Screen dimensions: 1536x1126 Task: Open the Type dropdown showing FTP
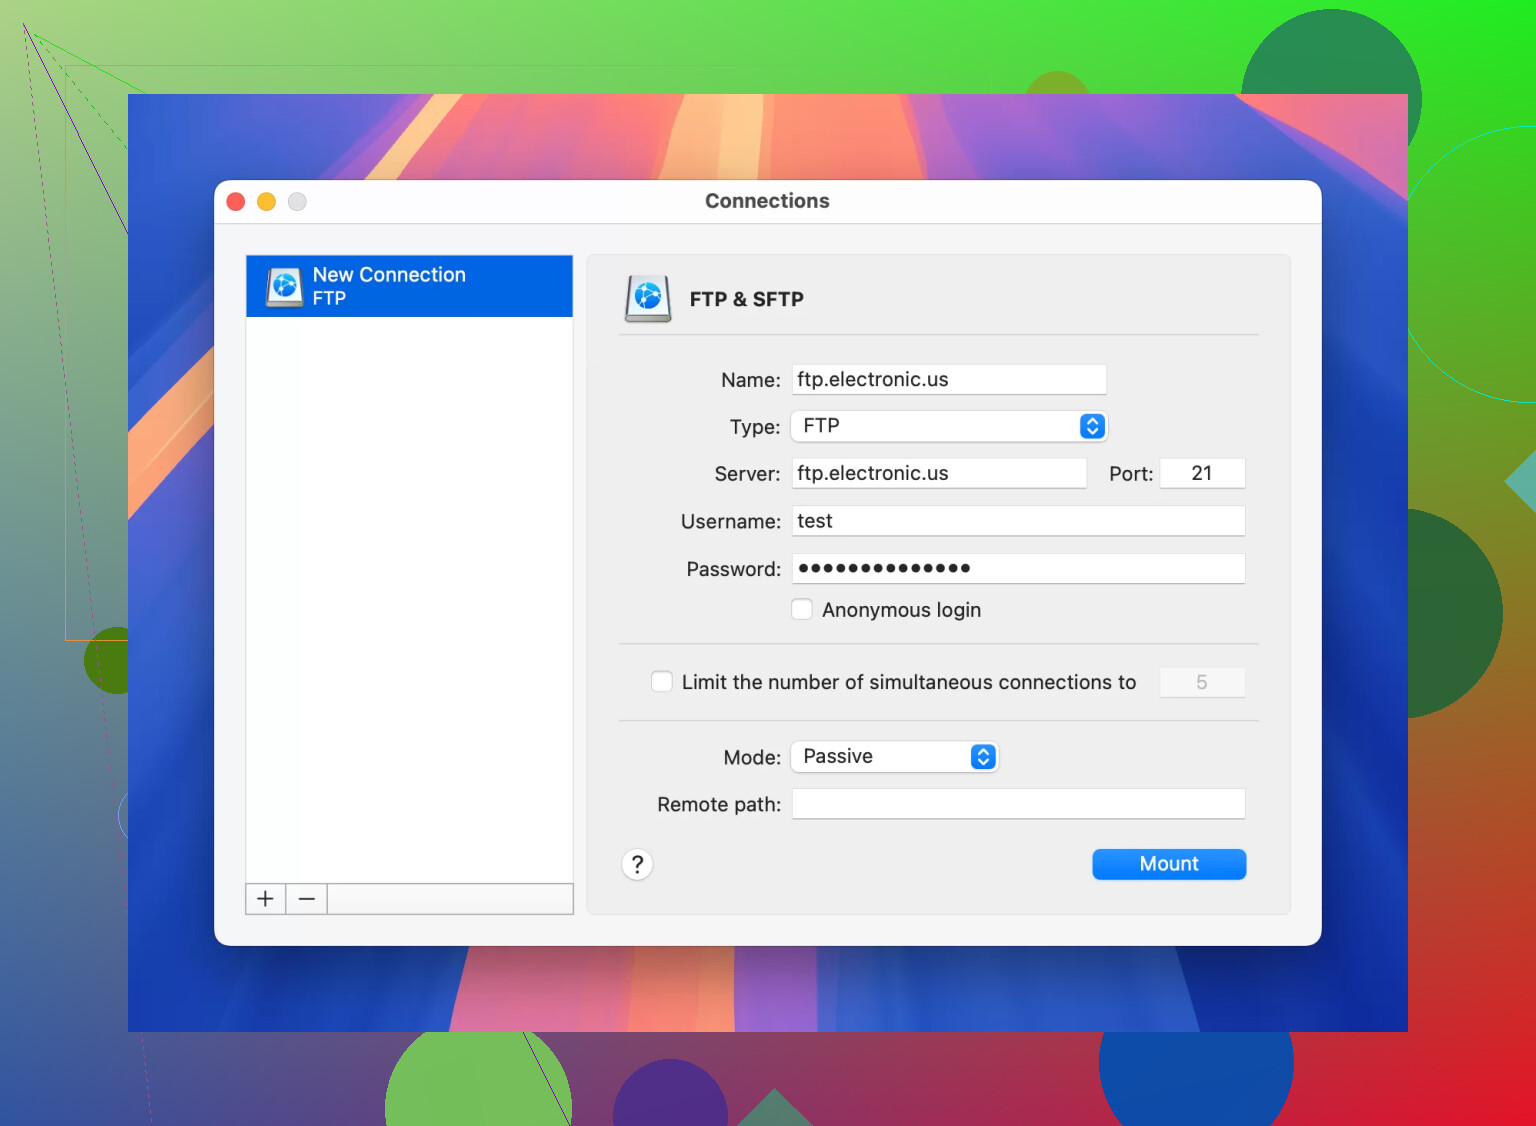[x=949, y=426]
